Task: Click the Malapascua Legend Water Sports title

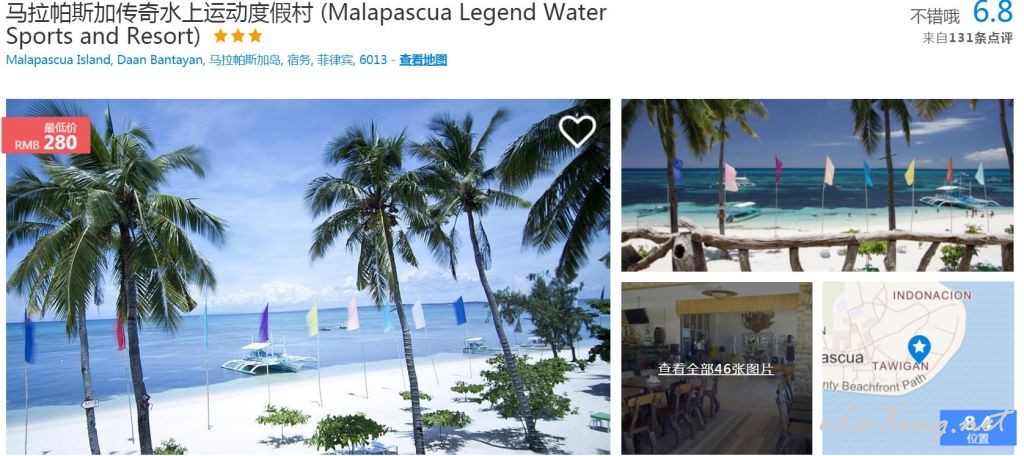Action: tap(306, 23)
